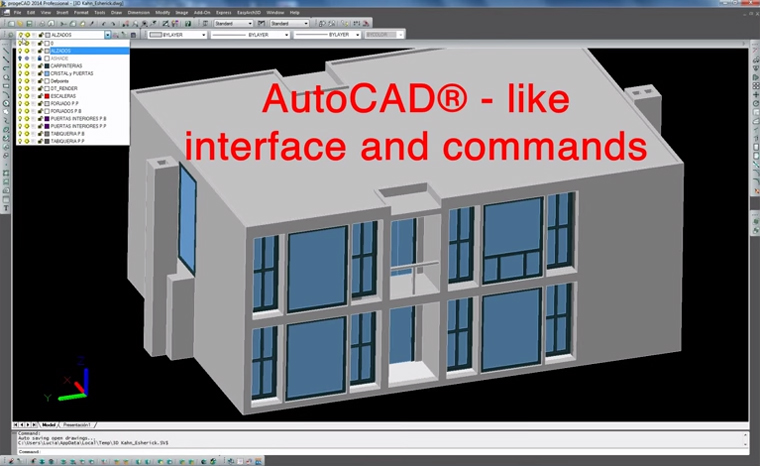
Task: Click the New drawing icon in toolbar
Action: pos(11,23)
